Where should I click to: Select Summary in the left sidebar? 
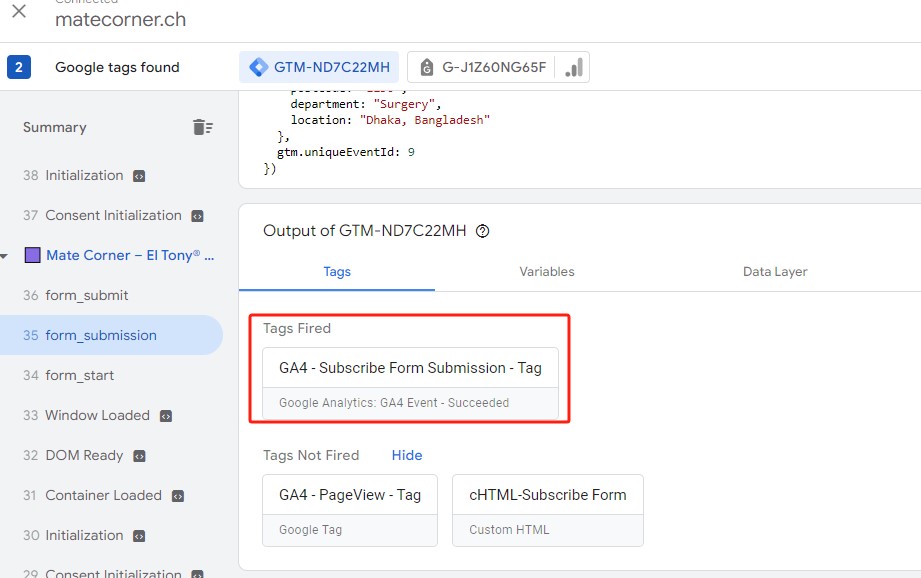(55, 127)
